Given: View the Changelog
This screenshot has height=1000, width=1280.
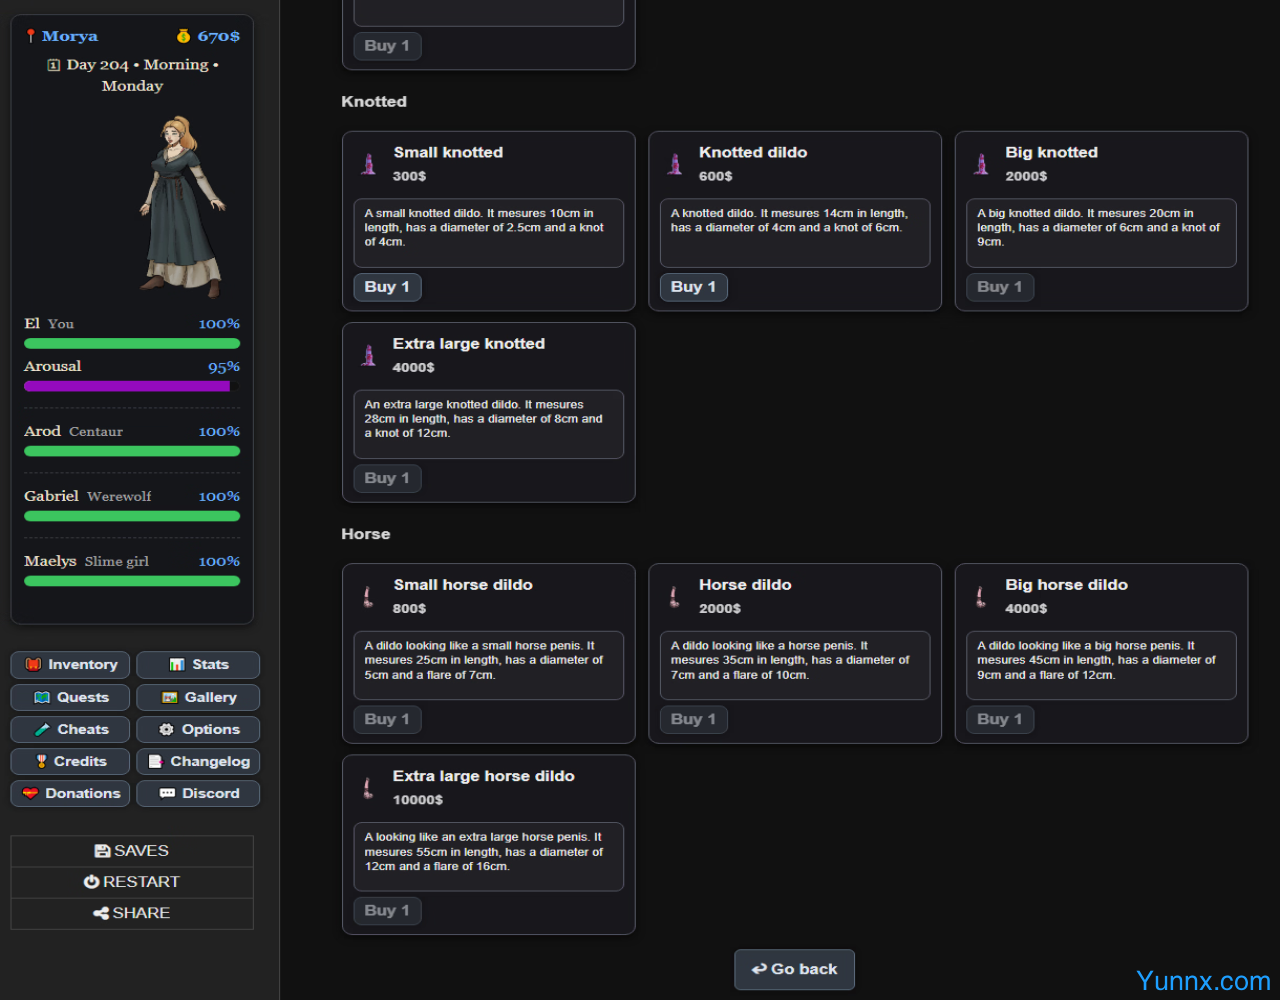Looking at the screenshot, I should click(x=198, y=761).
